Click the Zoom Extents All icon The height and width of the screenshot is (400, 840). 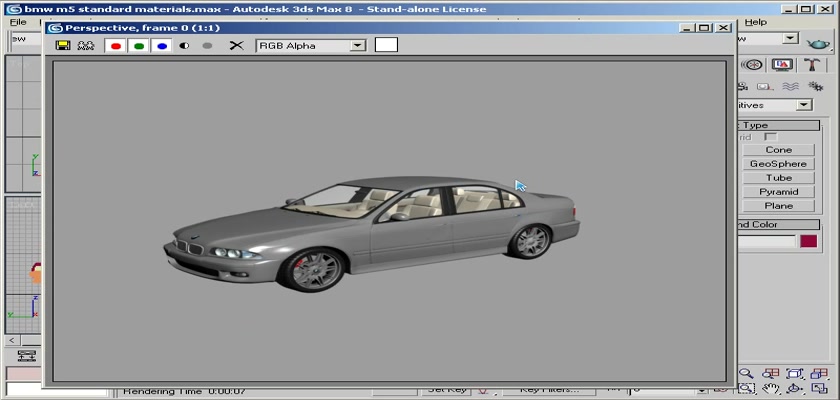point(819,373)
